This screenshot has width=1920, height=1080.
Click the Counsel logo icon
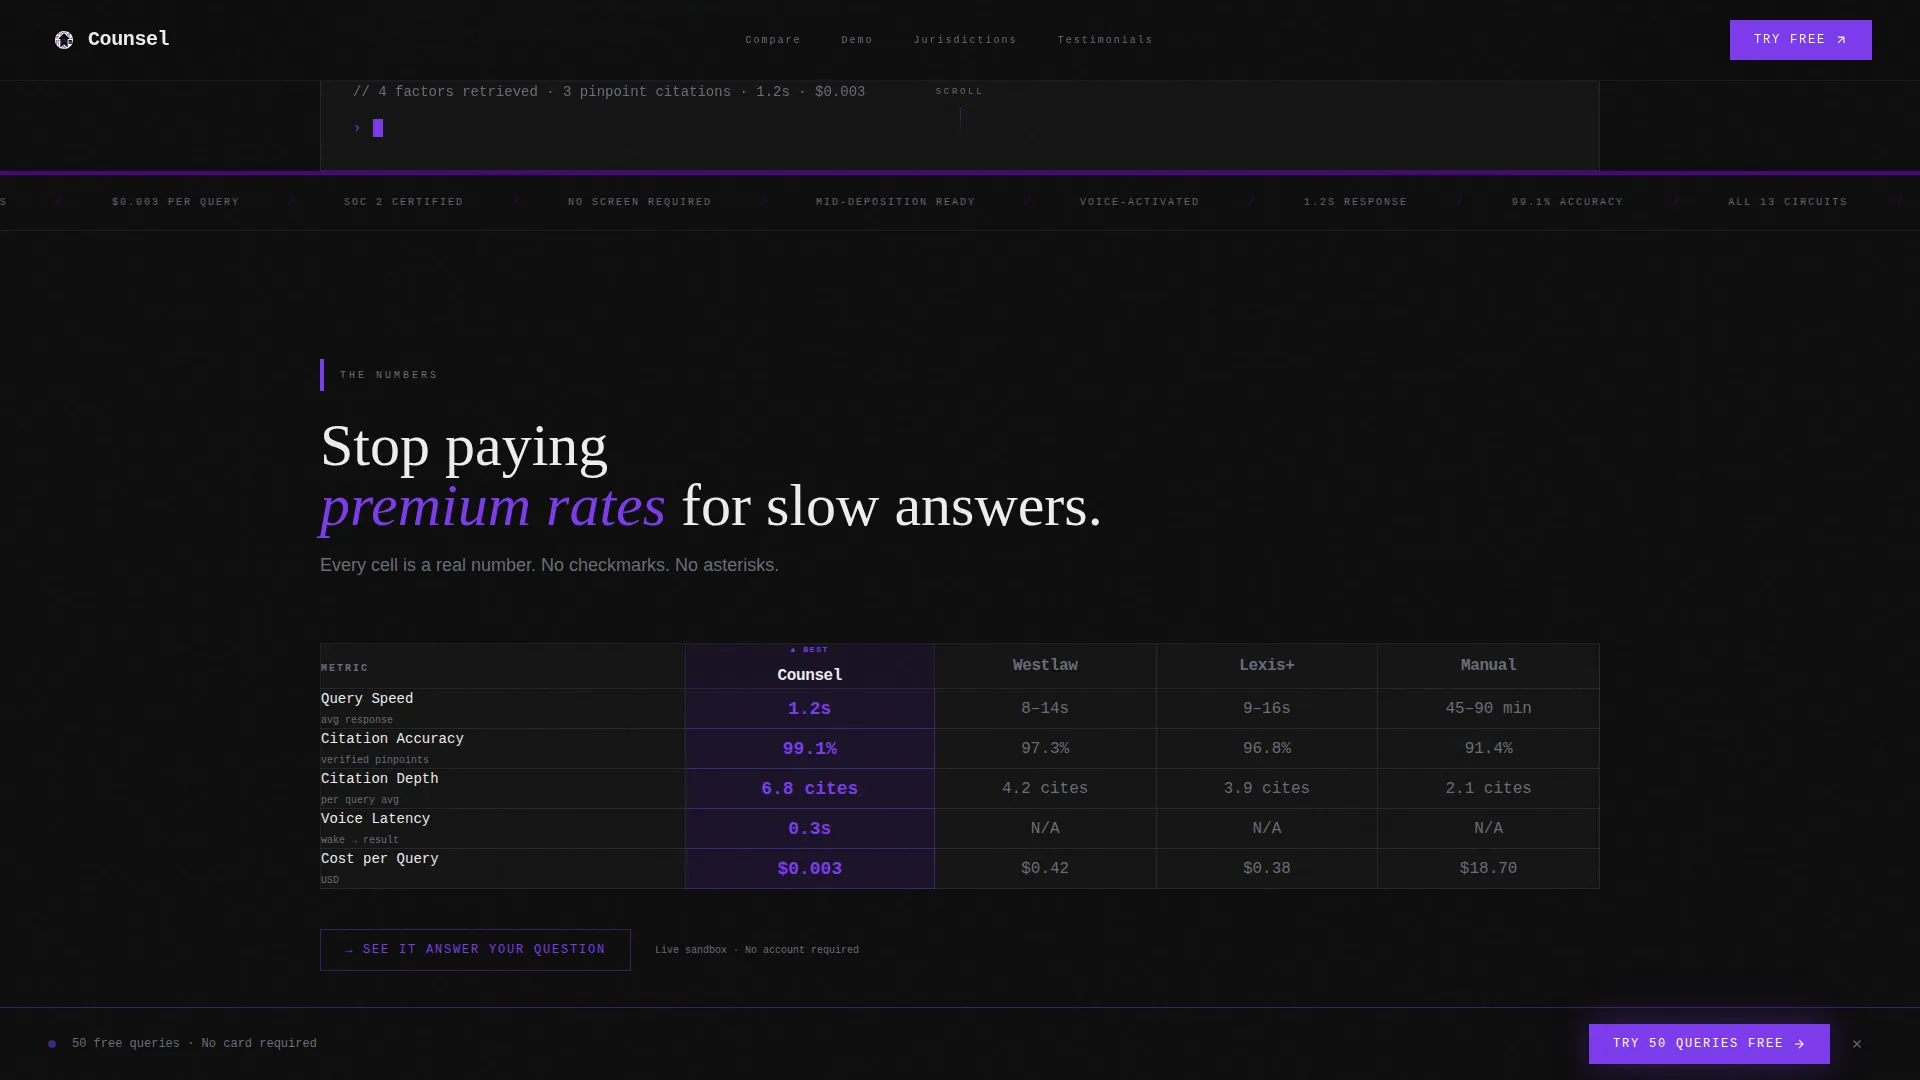[64, 40]
